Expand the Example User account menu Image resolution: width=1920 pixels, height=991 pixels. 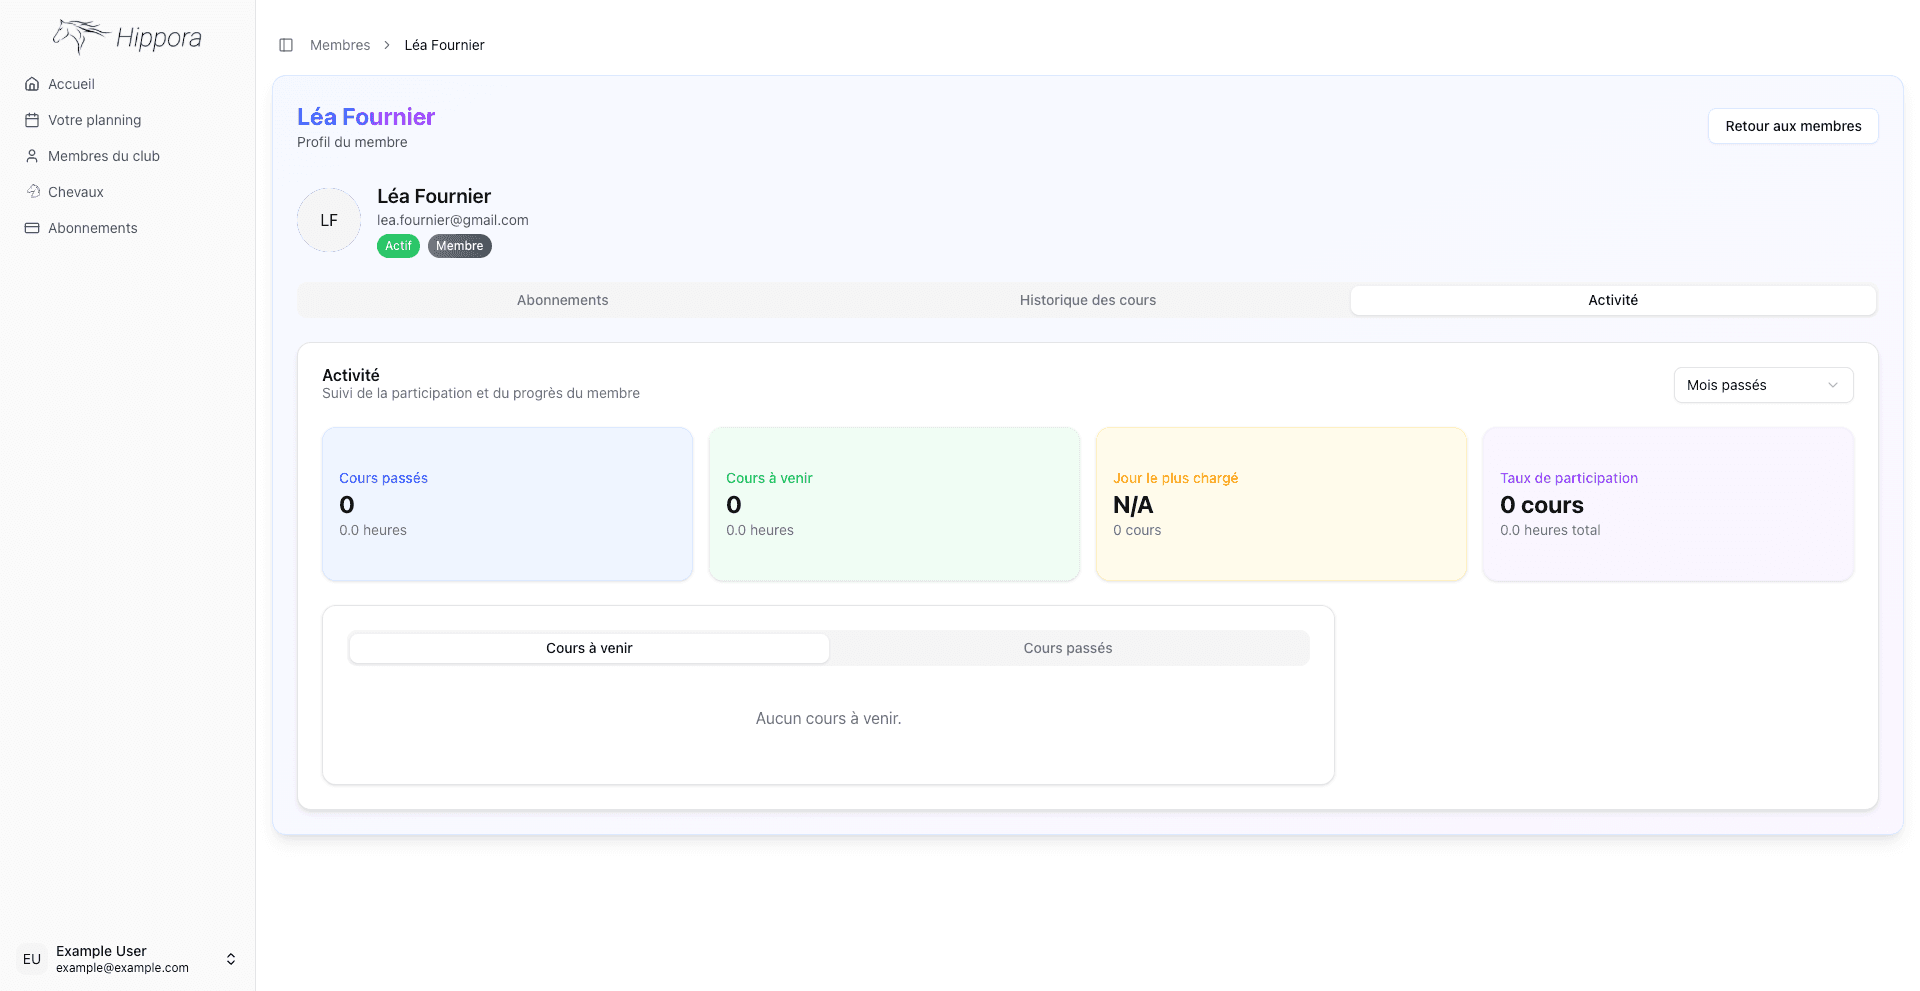click(x=231, y=959)
